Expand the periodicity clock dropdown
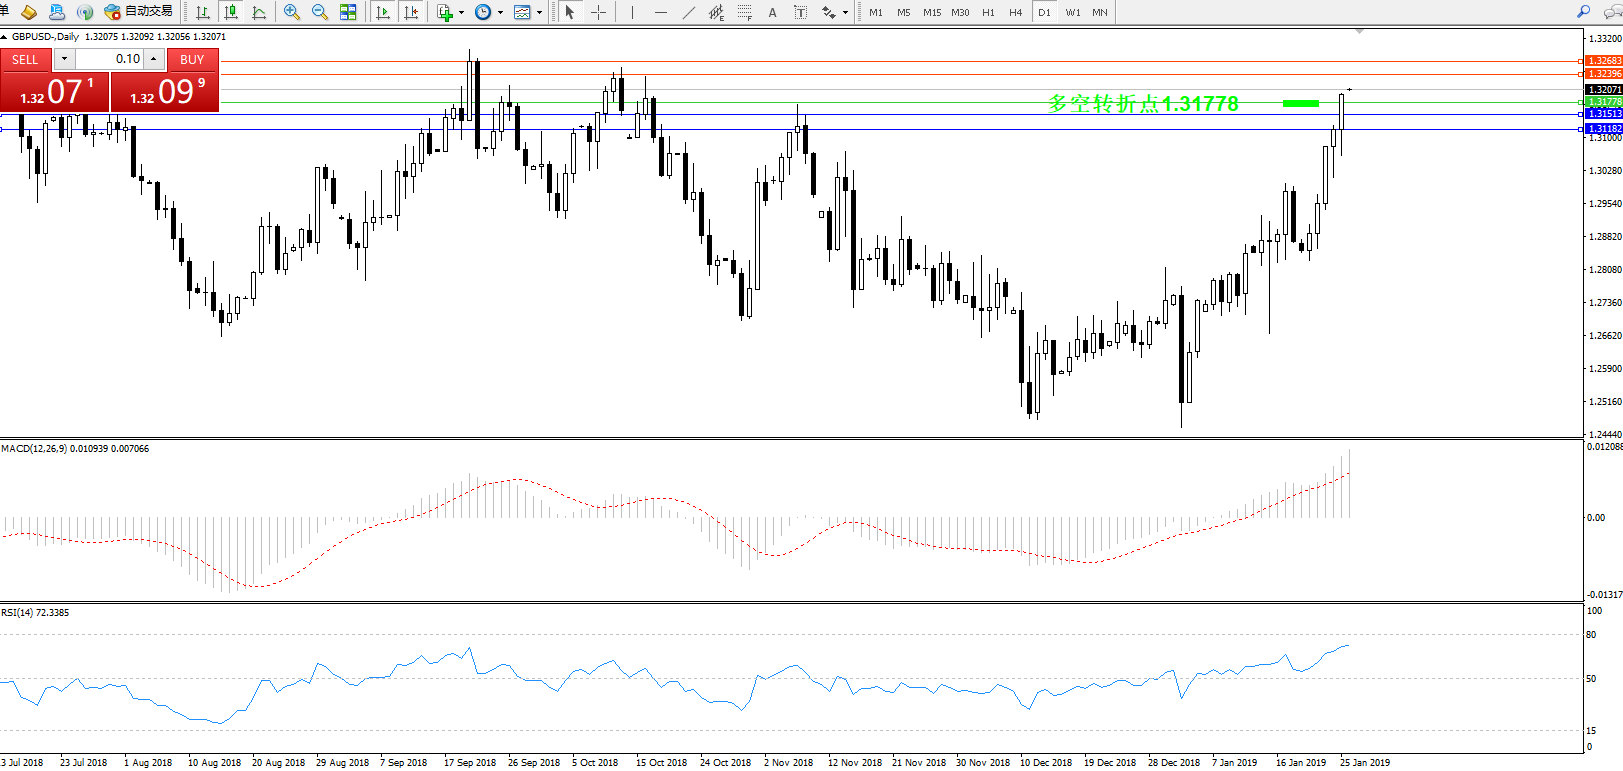This screenshot has width=1623, height=771. 500,13
